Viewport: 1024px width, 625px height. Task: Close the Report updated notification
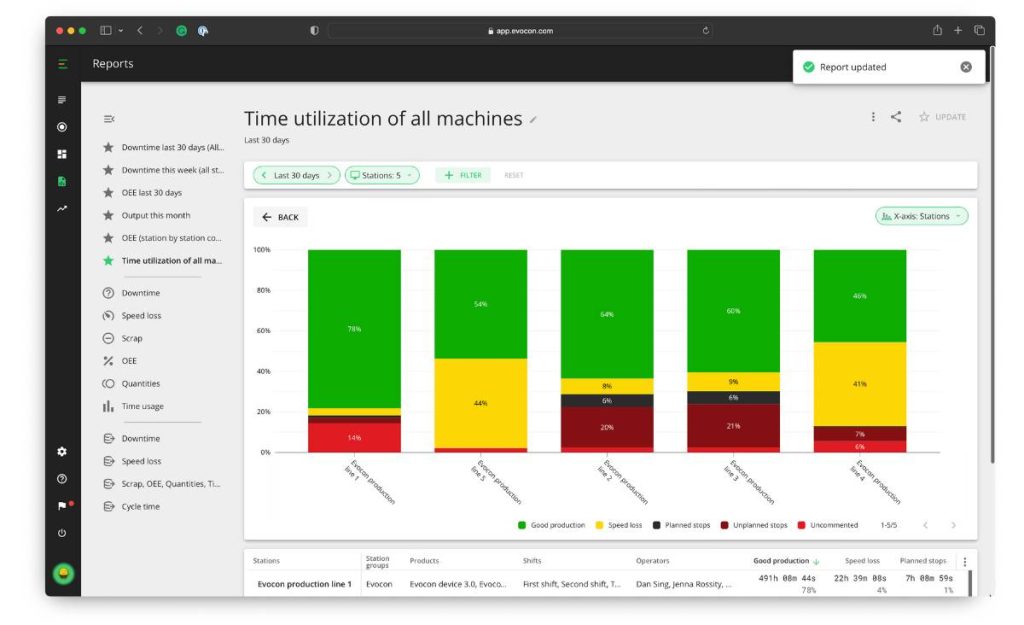coord(966,67)
